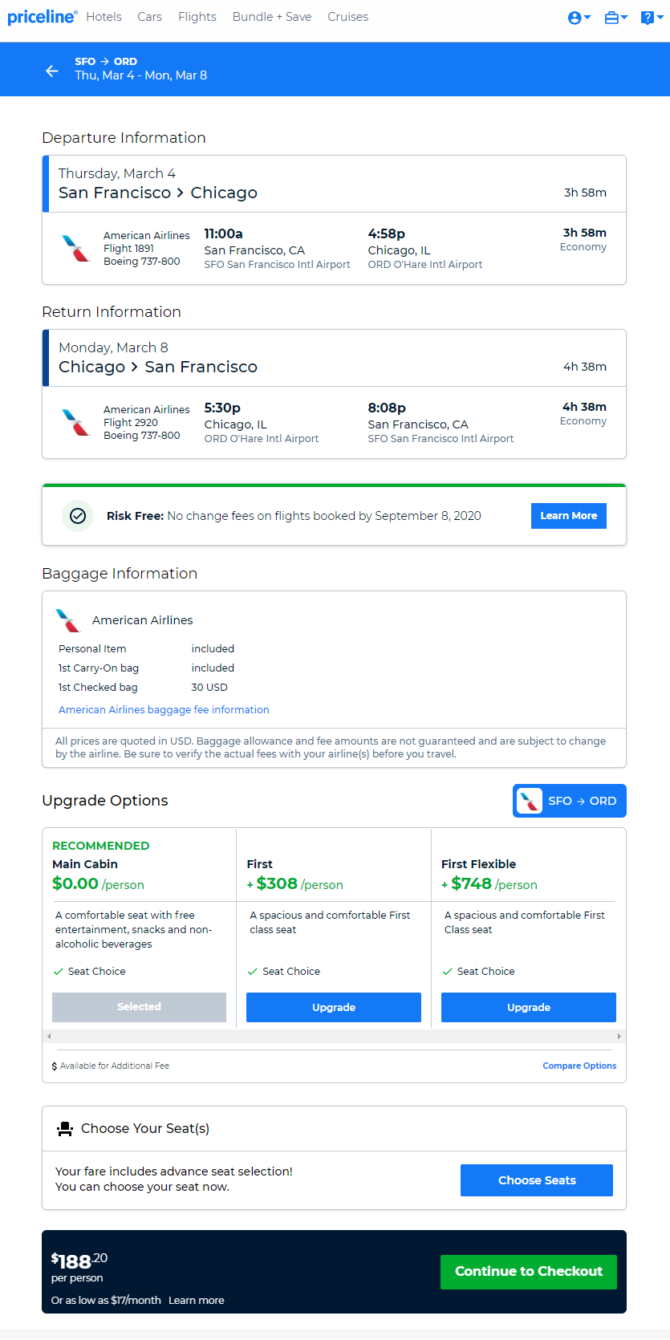This screenshot has height=1340, width=670.
Task: Open the Bundle + Save menu item
Action: pos(272,17)
